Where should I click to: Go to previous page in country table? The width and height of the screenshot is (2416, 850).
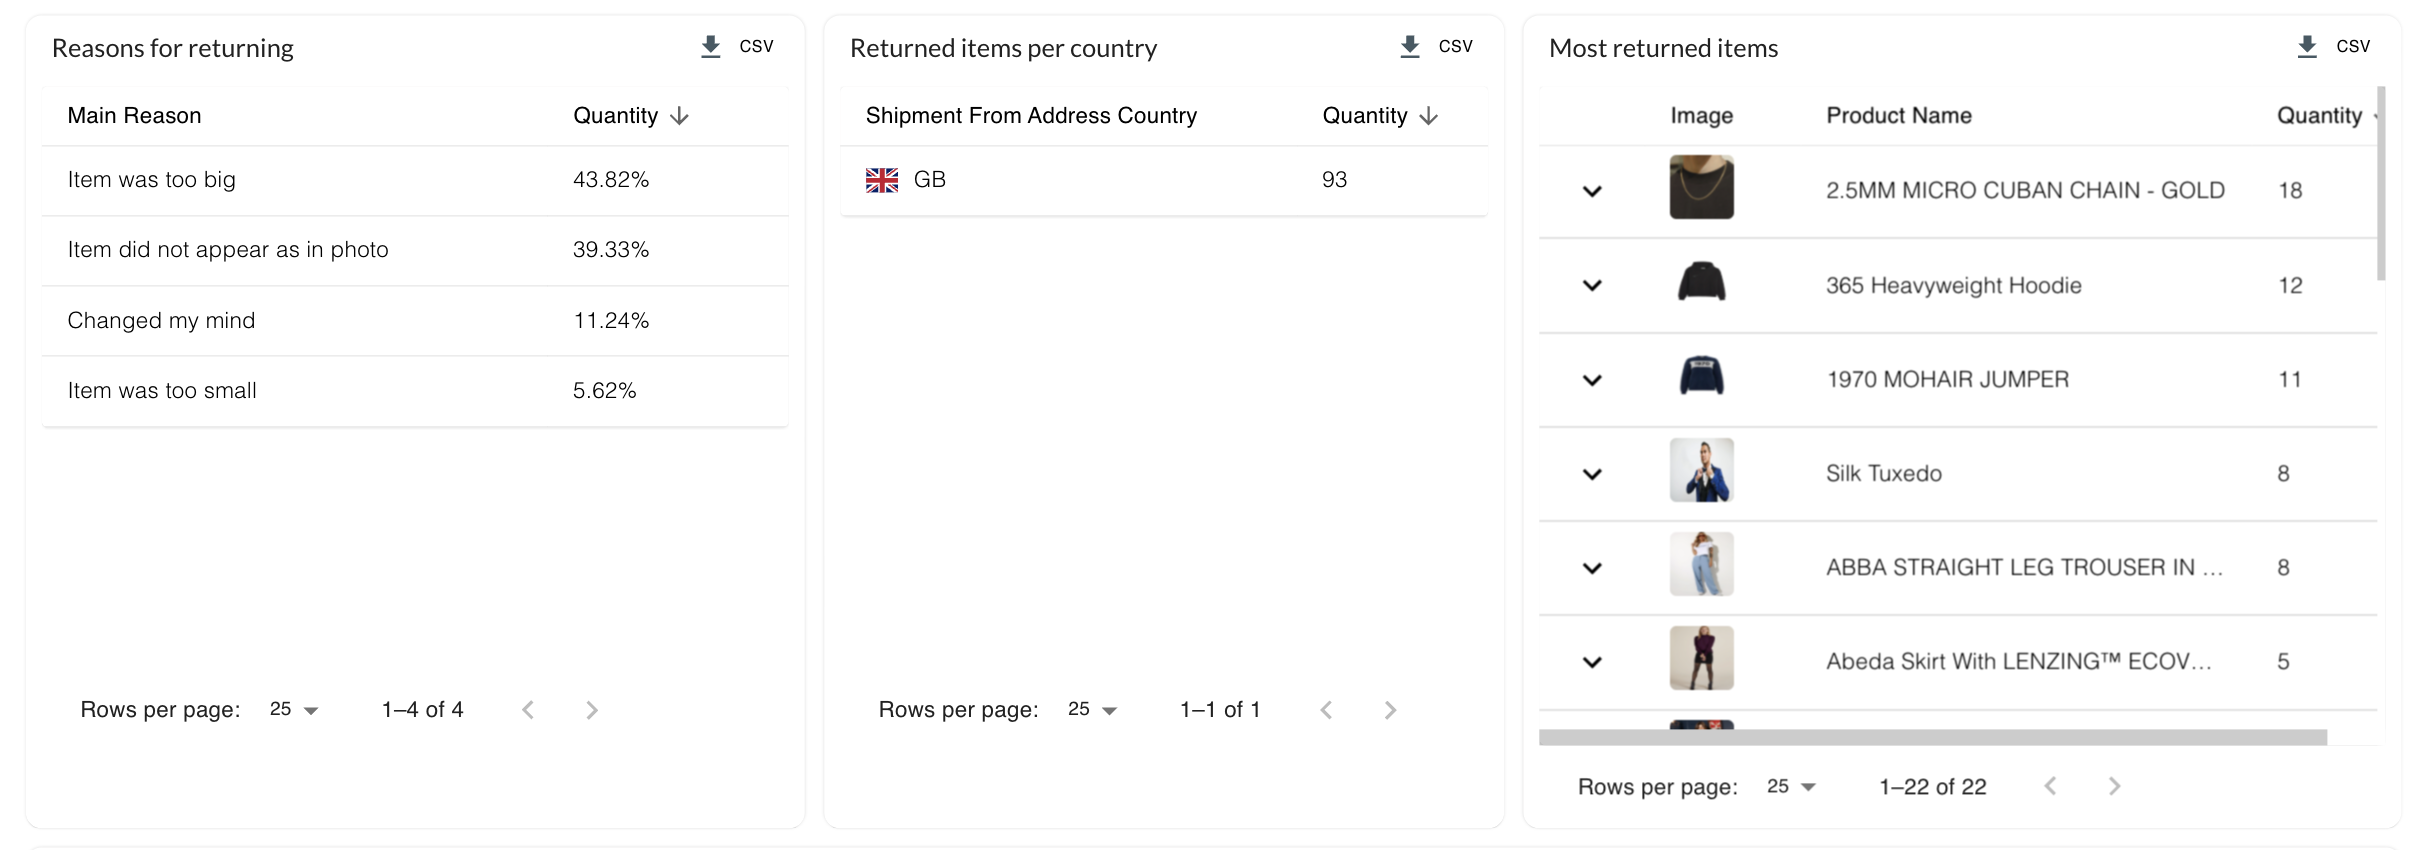tap(1326, 710)
